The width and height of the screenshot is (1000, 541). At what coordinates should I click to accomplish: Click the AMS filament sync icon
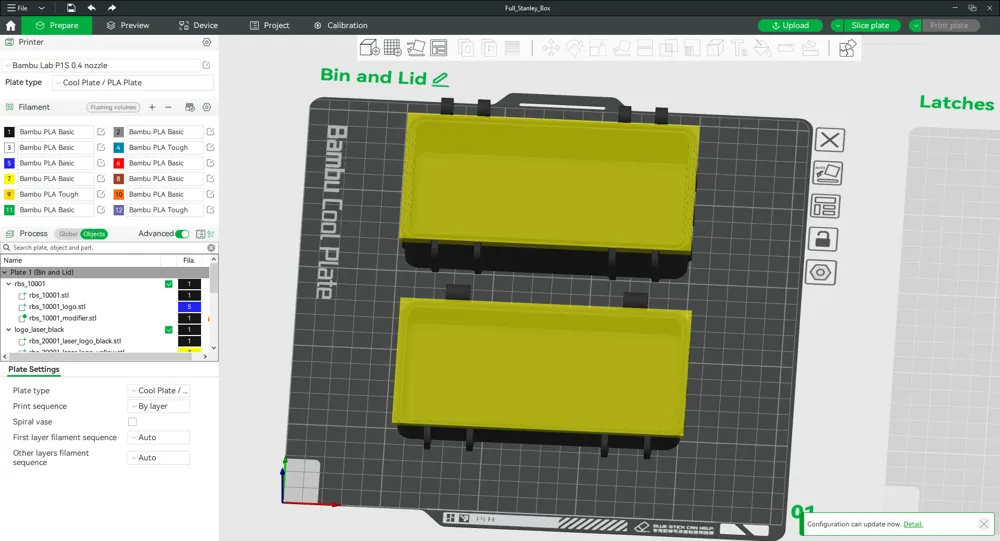click(189, 107)
